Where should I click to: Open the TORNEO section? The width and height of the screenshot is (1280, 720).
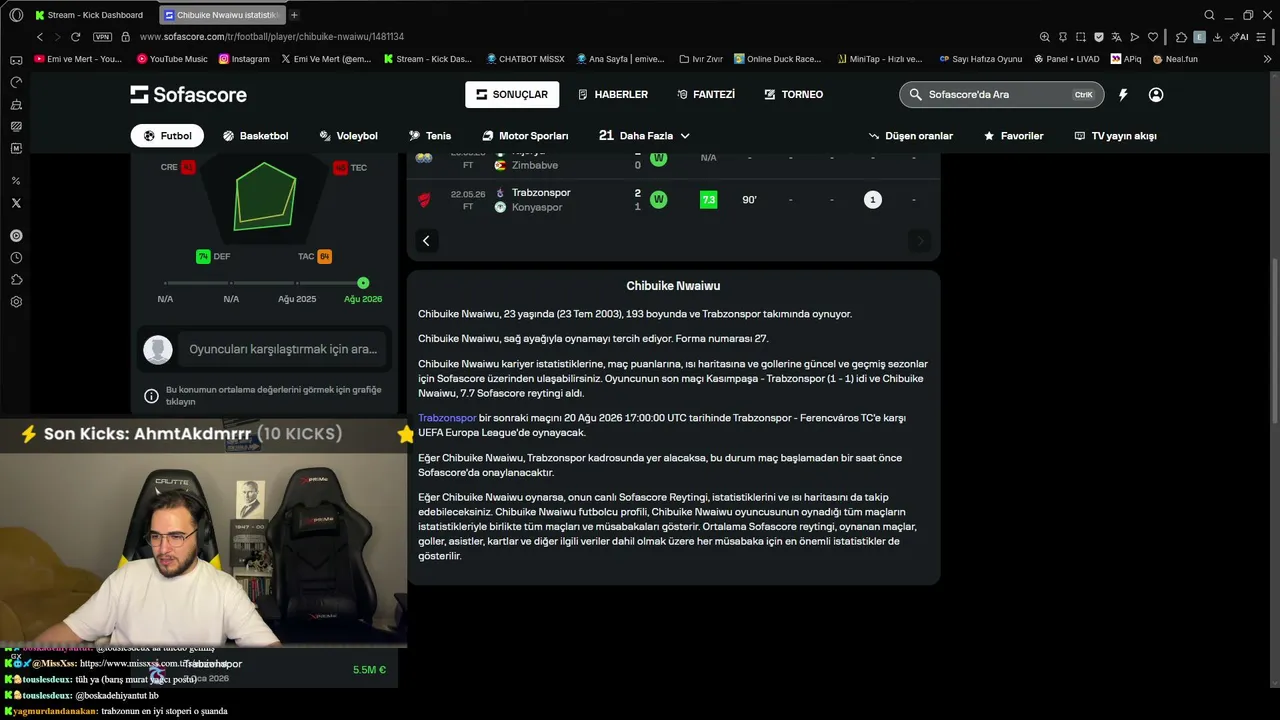point(793,95)
